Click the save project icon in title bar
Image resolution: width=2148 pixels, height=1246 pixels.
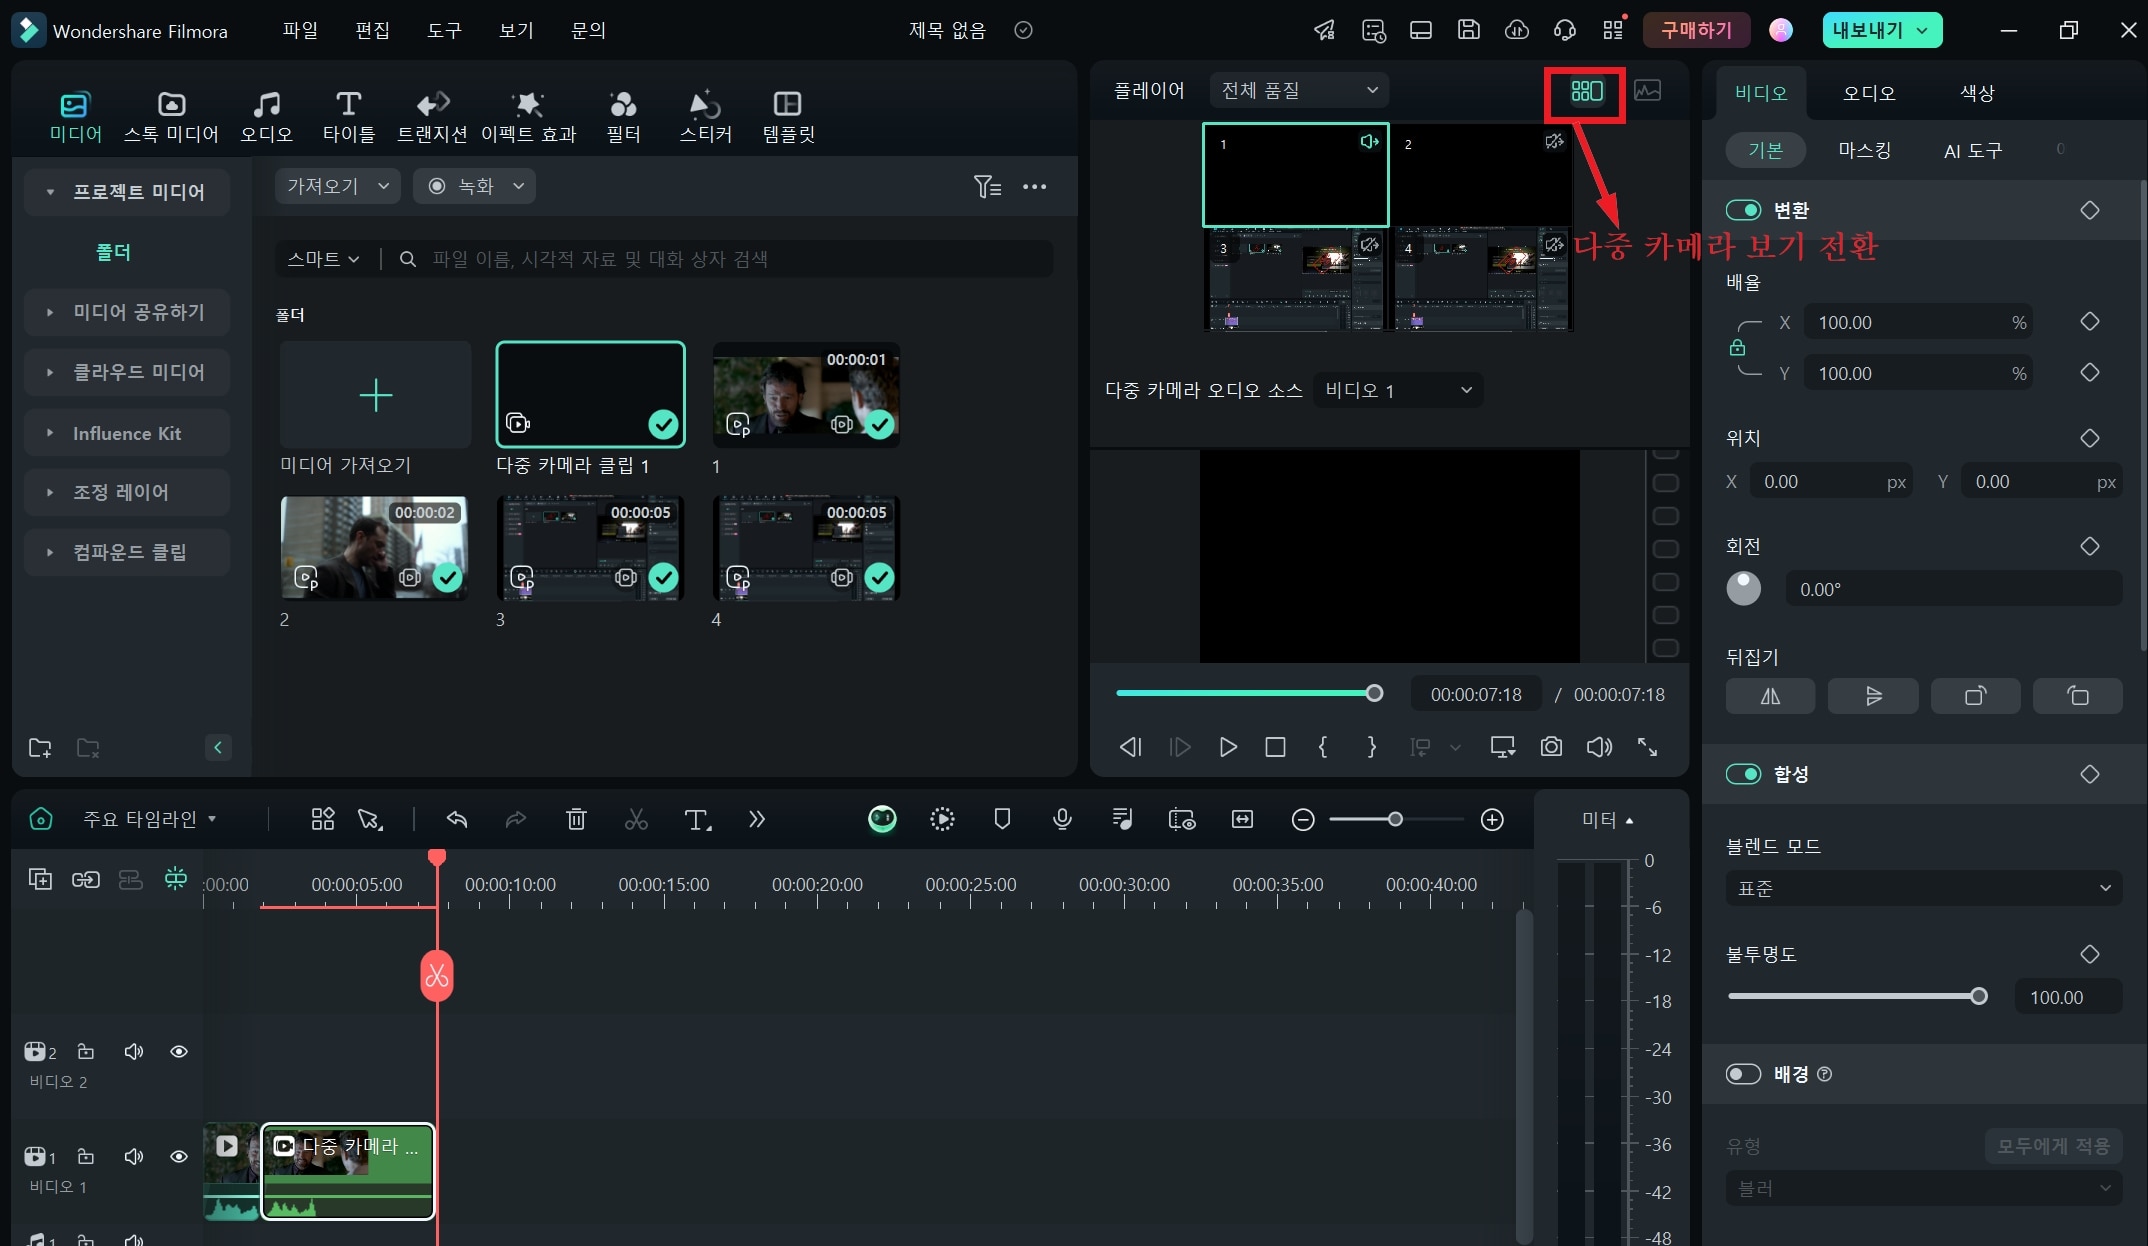coord(1468,30)
